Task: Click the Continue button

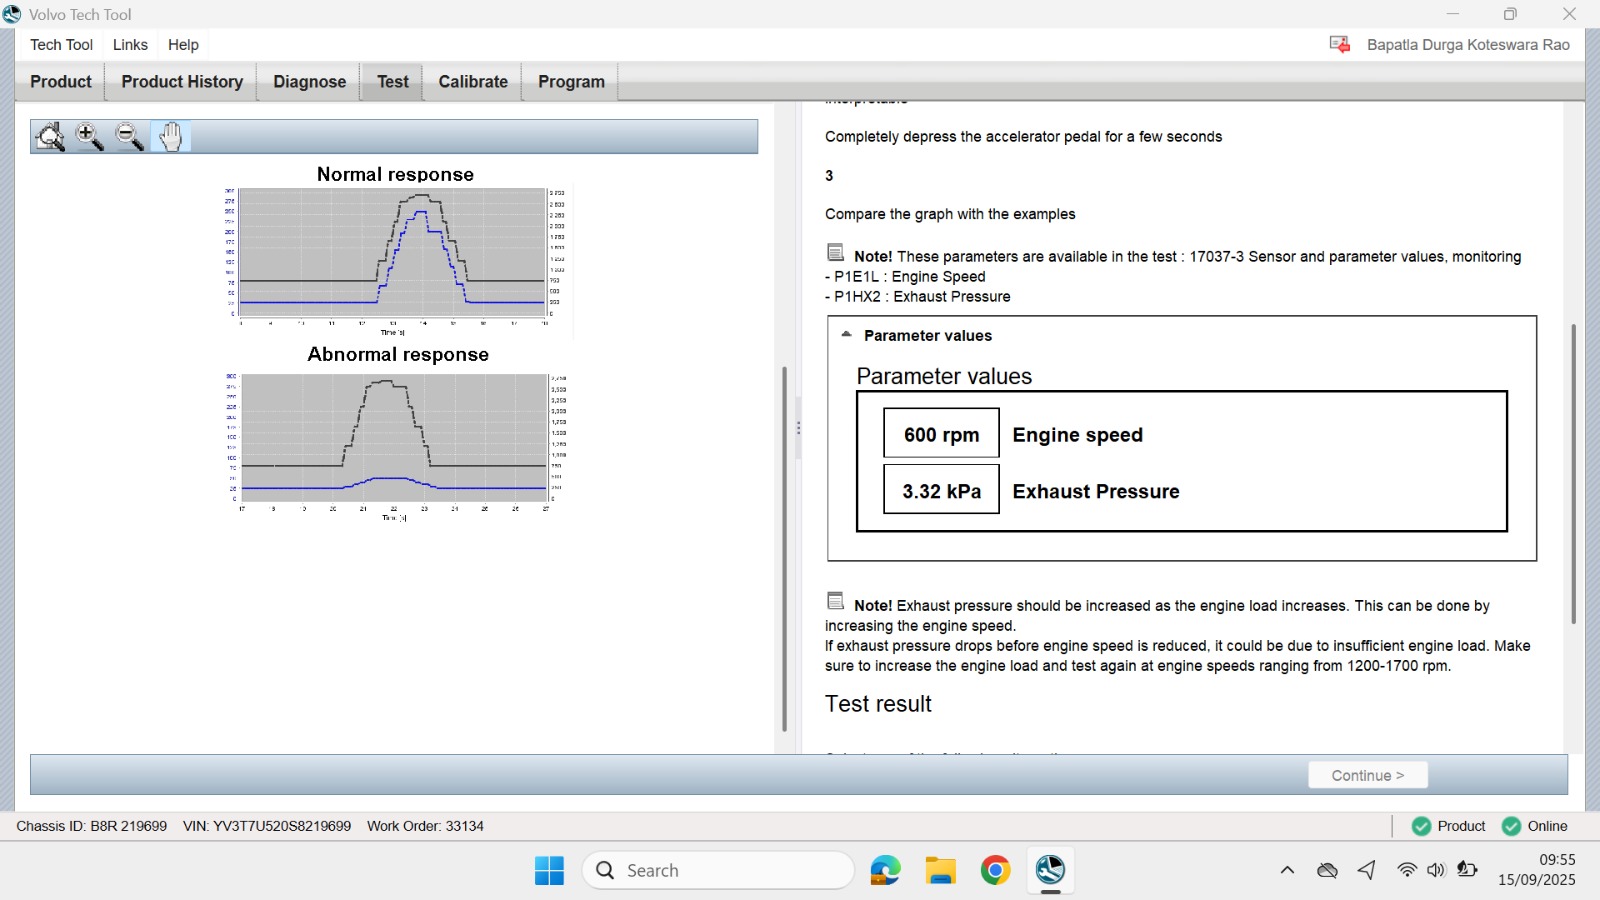Action: coord(1368,775)
